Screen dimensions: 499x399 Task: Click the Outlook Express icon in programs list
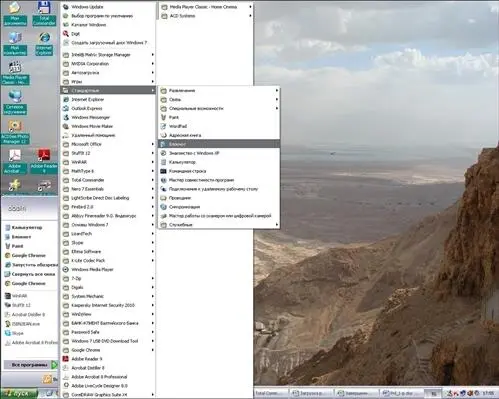66,108
